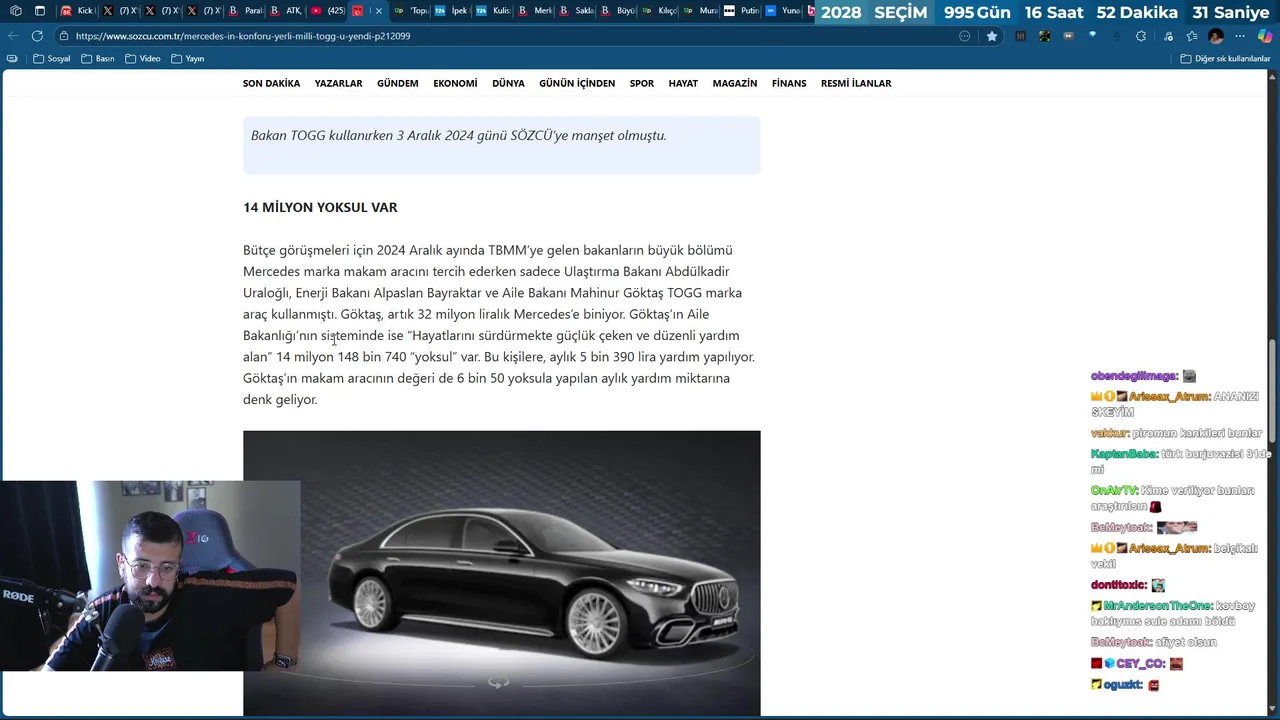Viewport: 1280px width, 720px height.
Task: Open the Video bookmarks folder
Action: coord(142,59)
